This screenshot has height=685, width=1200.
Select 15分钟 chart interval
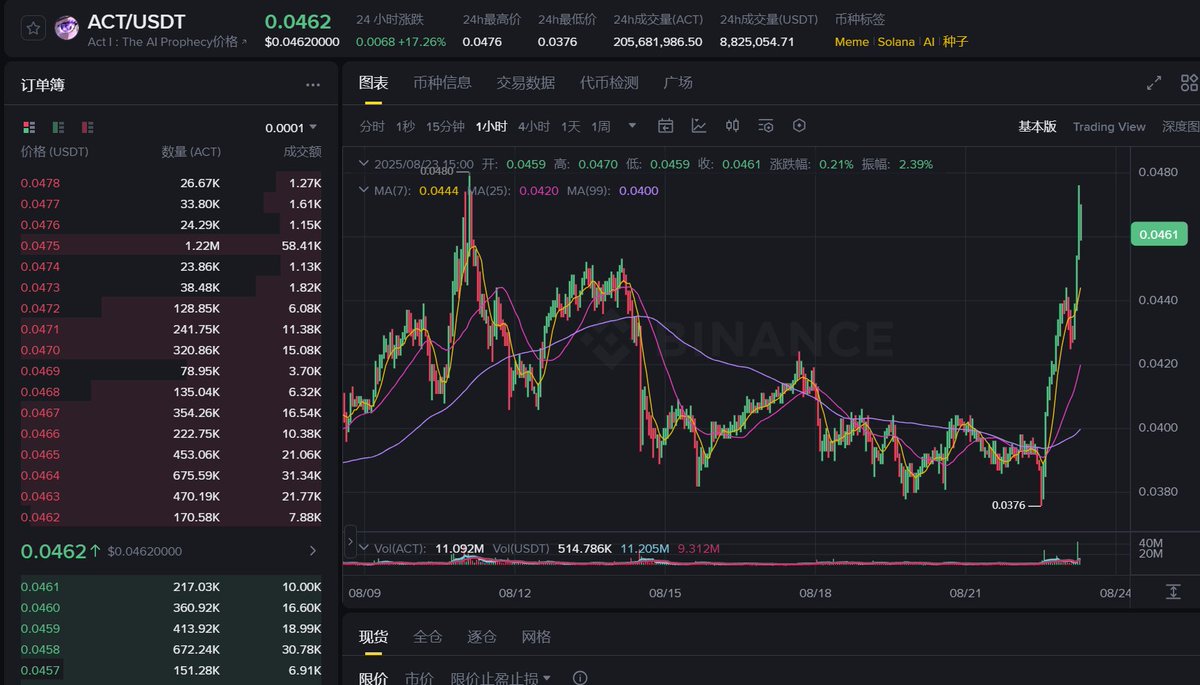pyautogui.click(x=445, y=126)
